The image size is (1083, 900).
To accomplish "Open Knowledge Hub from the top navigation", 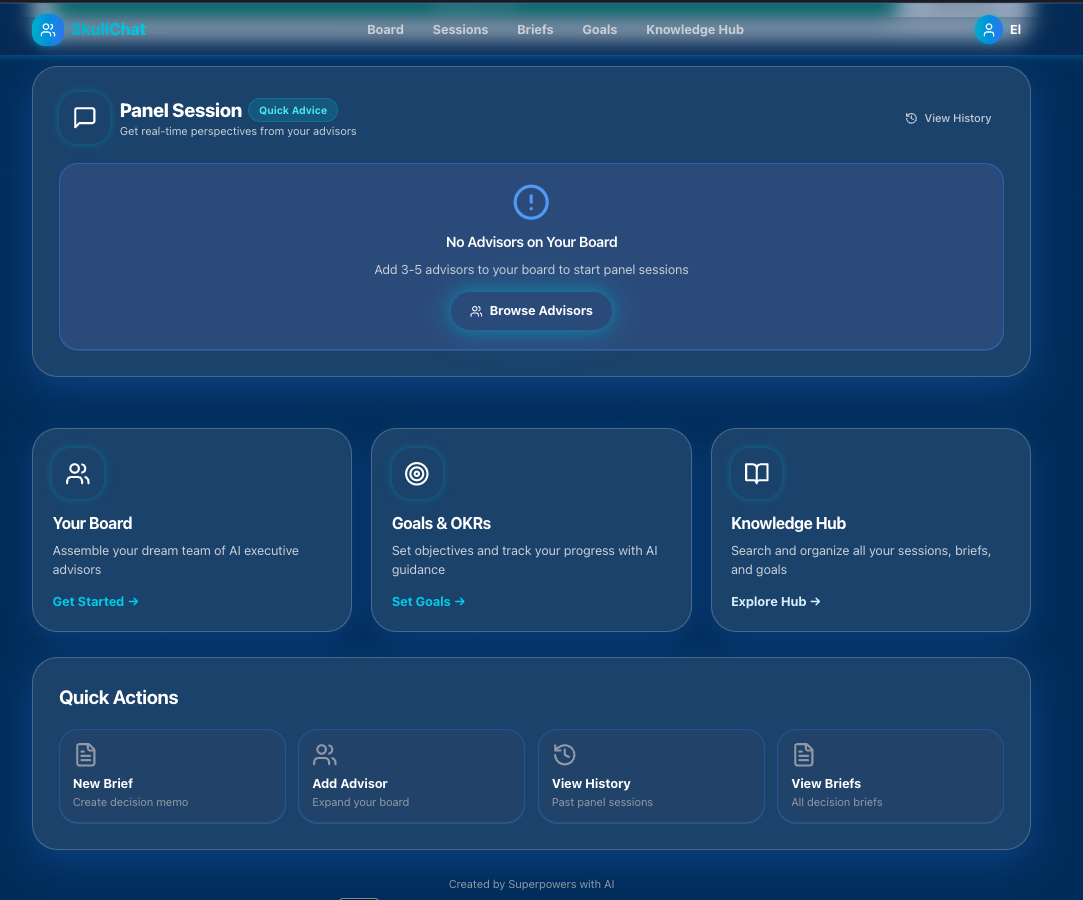I will click(695, 30).
